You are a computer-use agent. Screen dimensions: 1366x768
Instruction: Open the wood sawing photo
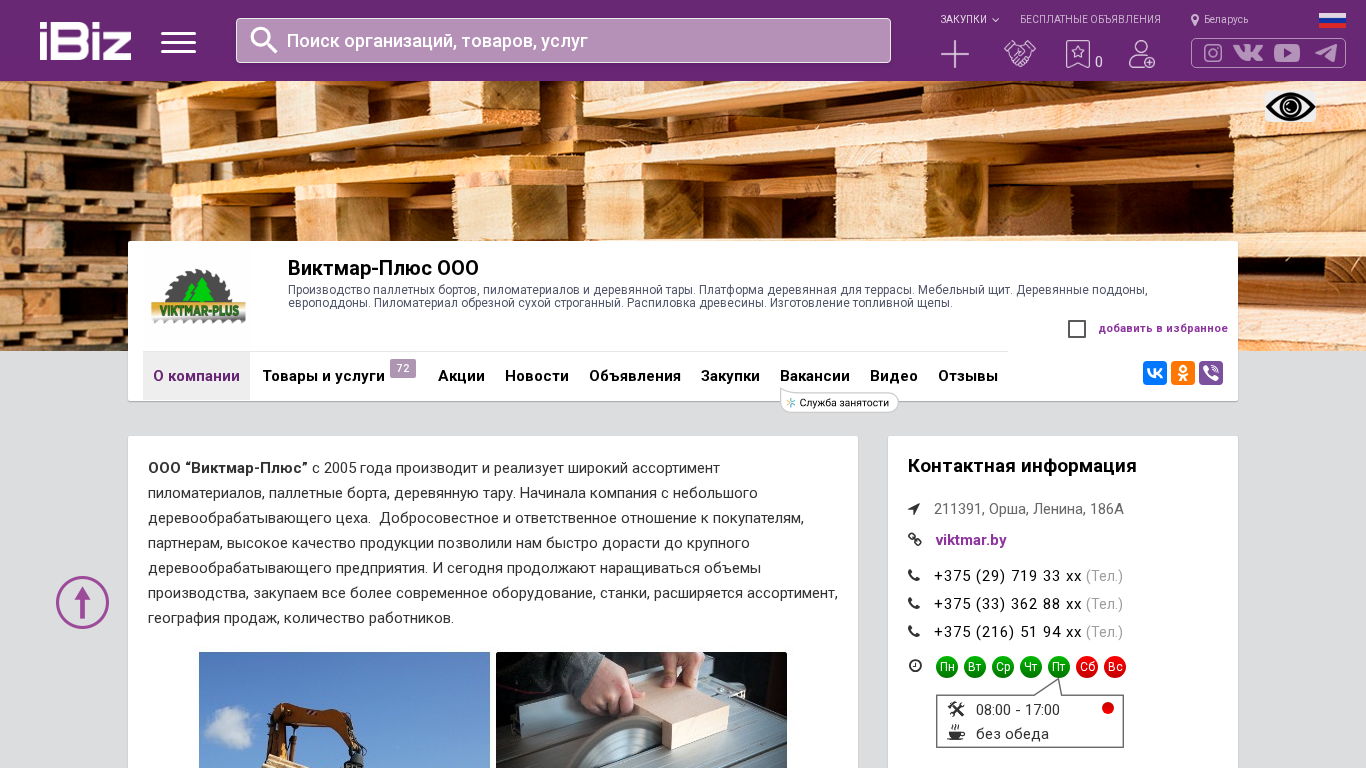[641, 710]
